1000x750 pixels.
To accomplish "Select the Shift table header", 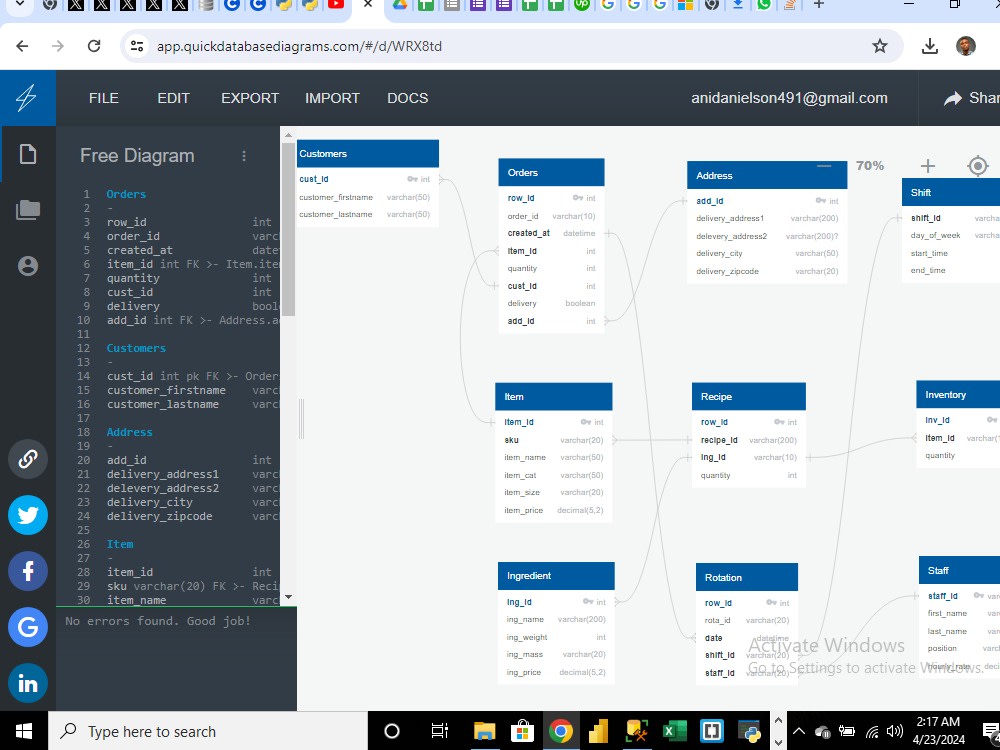I will [951, 193].
